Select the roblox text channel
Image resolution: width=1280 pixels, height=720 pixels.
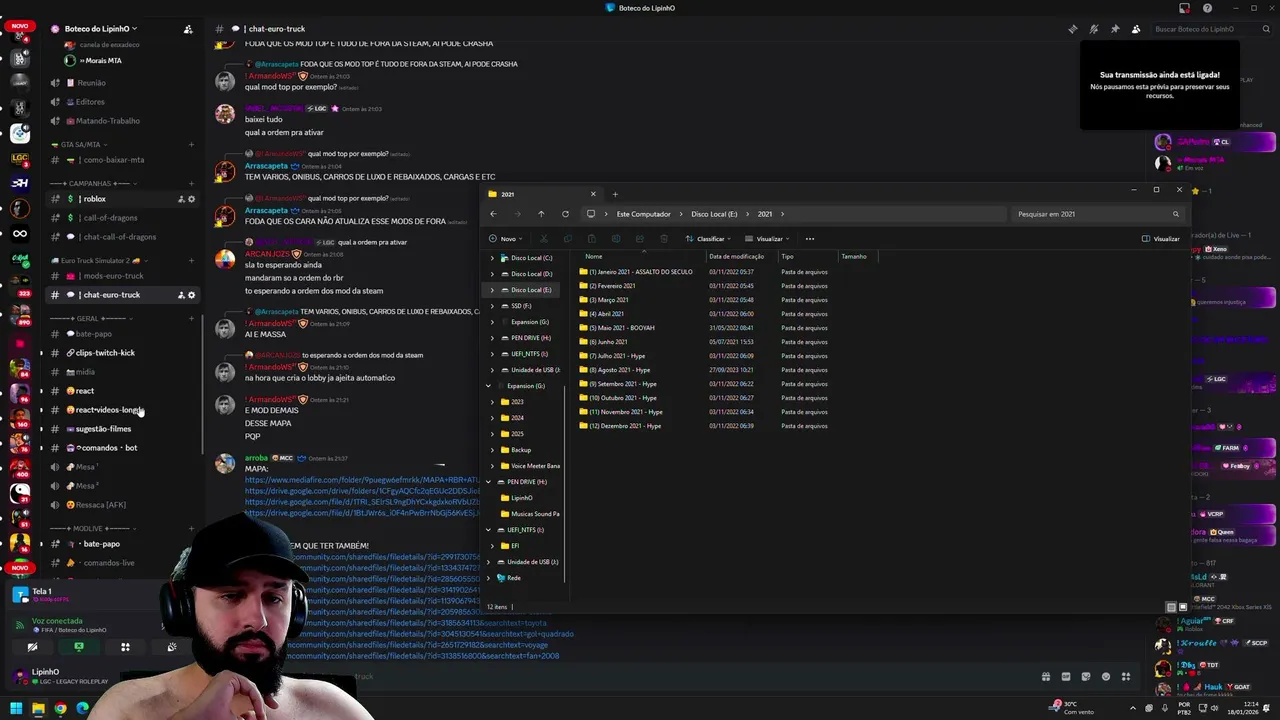tap(122, 199)
